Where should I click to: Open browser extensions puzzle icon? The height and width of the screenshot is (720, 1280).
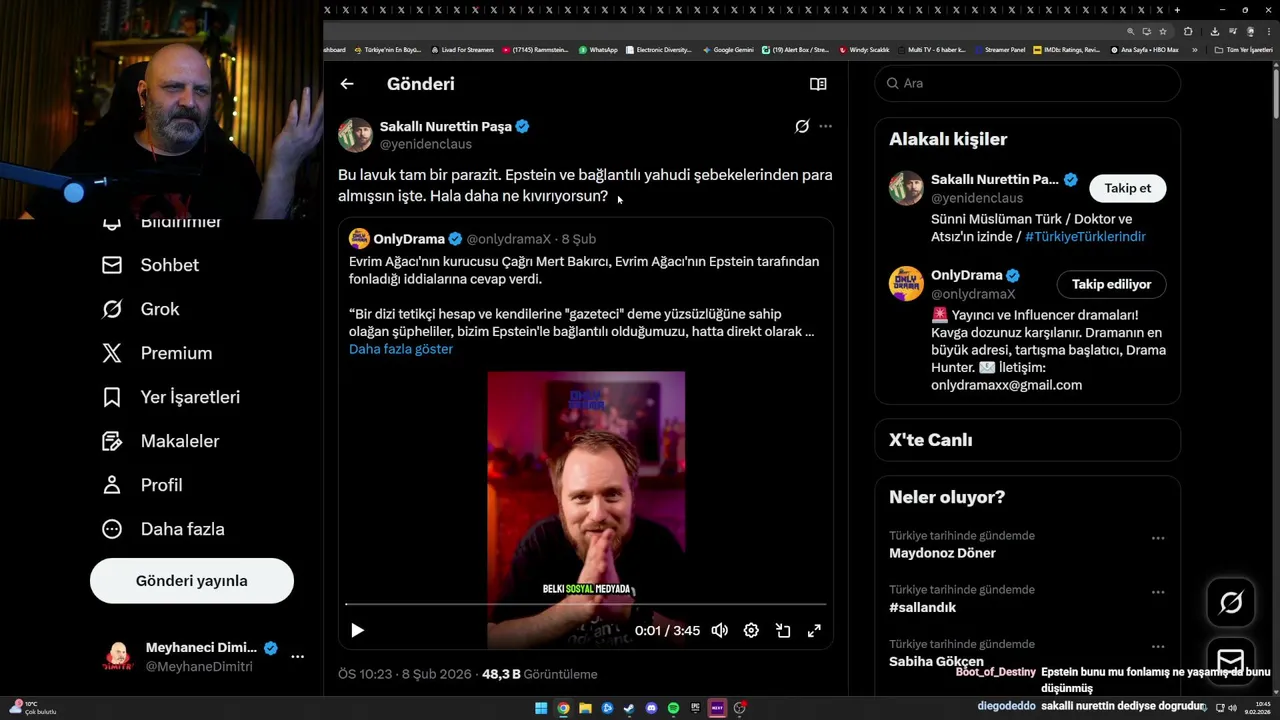point(1188,31)
